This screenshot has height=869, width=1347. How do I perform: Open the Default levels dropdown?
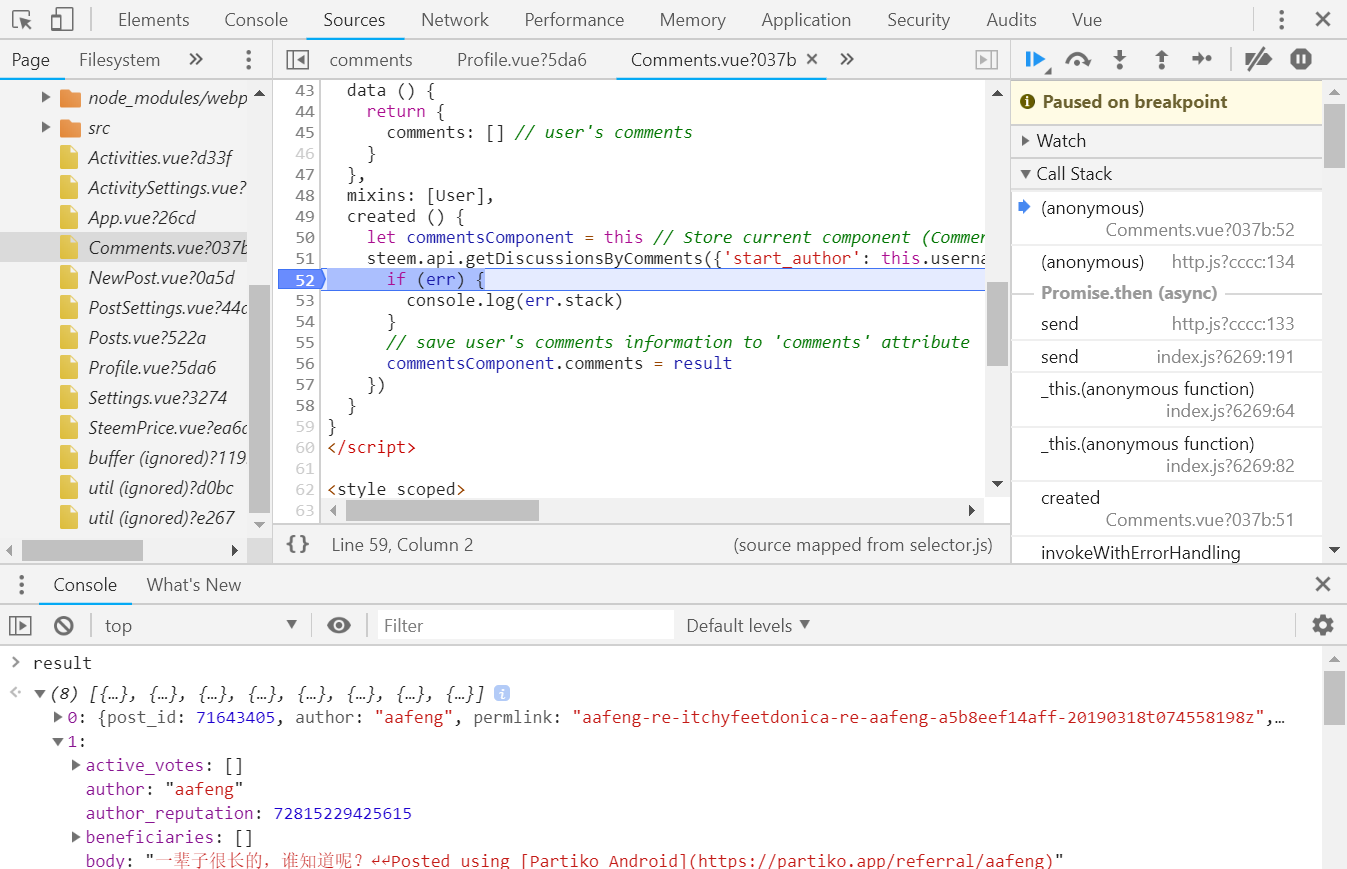coord(748,625)
